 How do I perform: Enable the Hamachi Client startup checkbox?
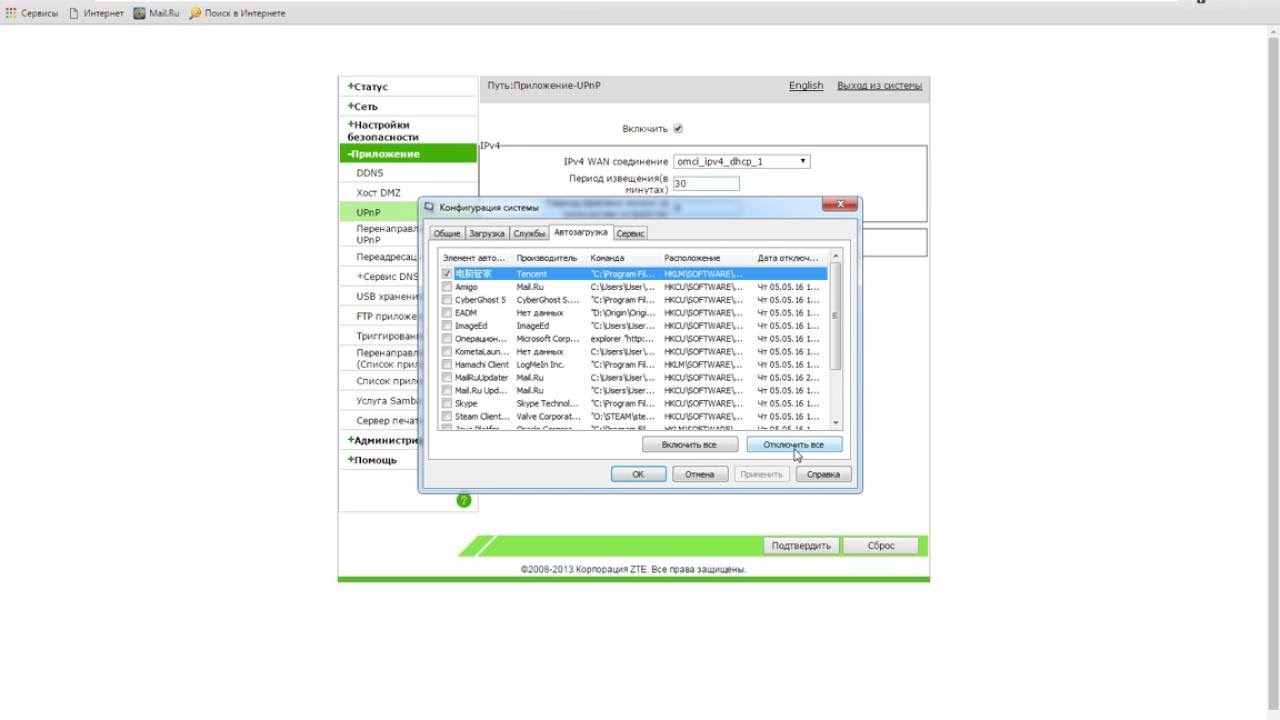(447, 365)
